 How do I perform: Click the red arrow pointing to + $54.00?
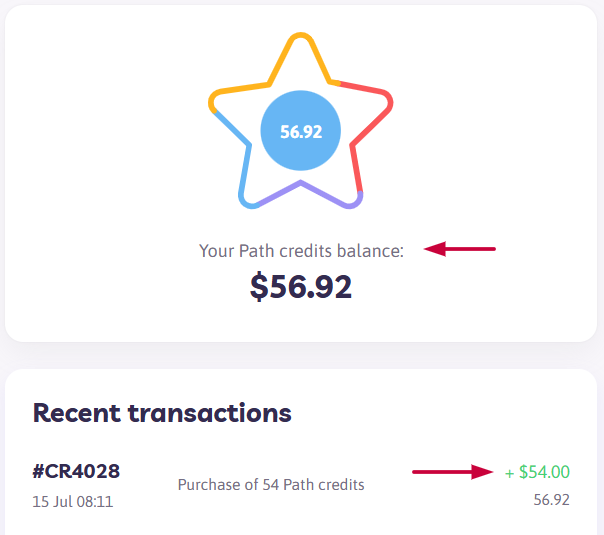click(x=453, y=472)
